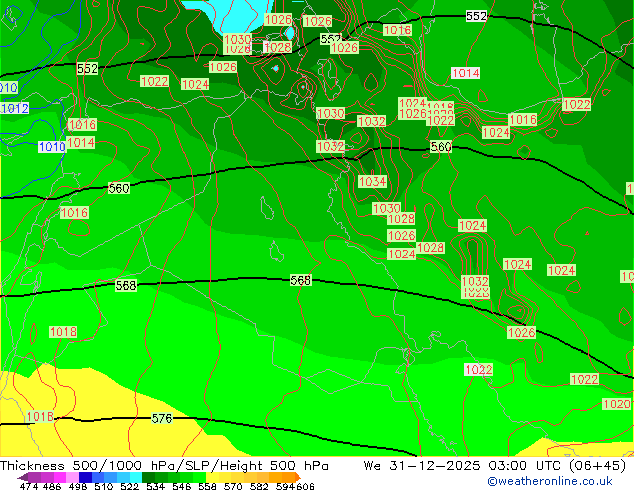Click the blue 1010 isobar label
This screenshot has height=490, width=634.
[x=52, y=147]
